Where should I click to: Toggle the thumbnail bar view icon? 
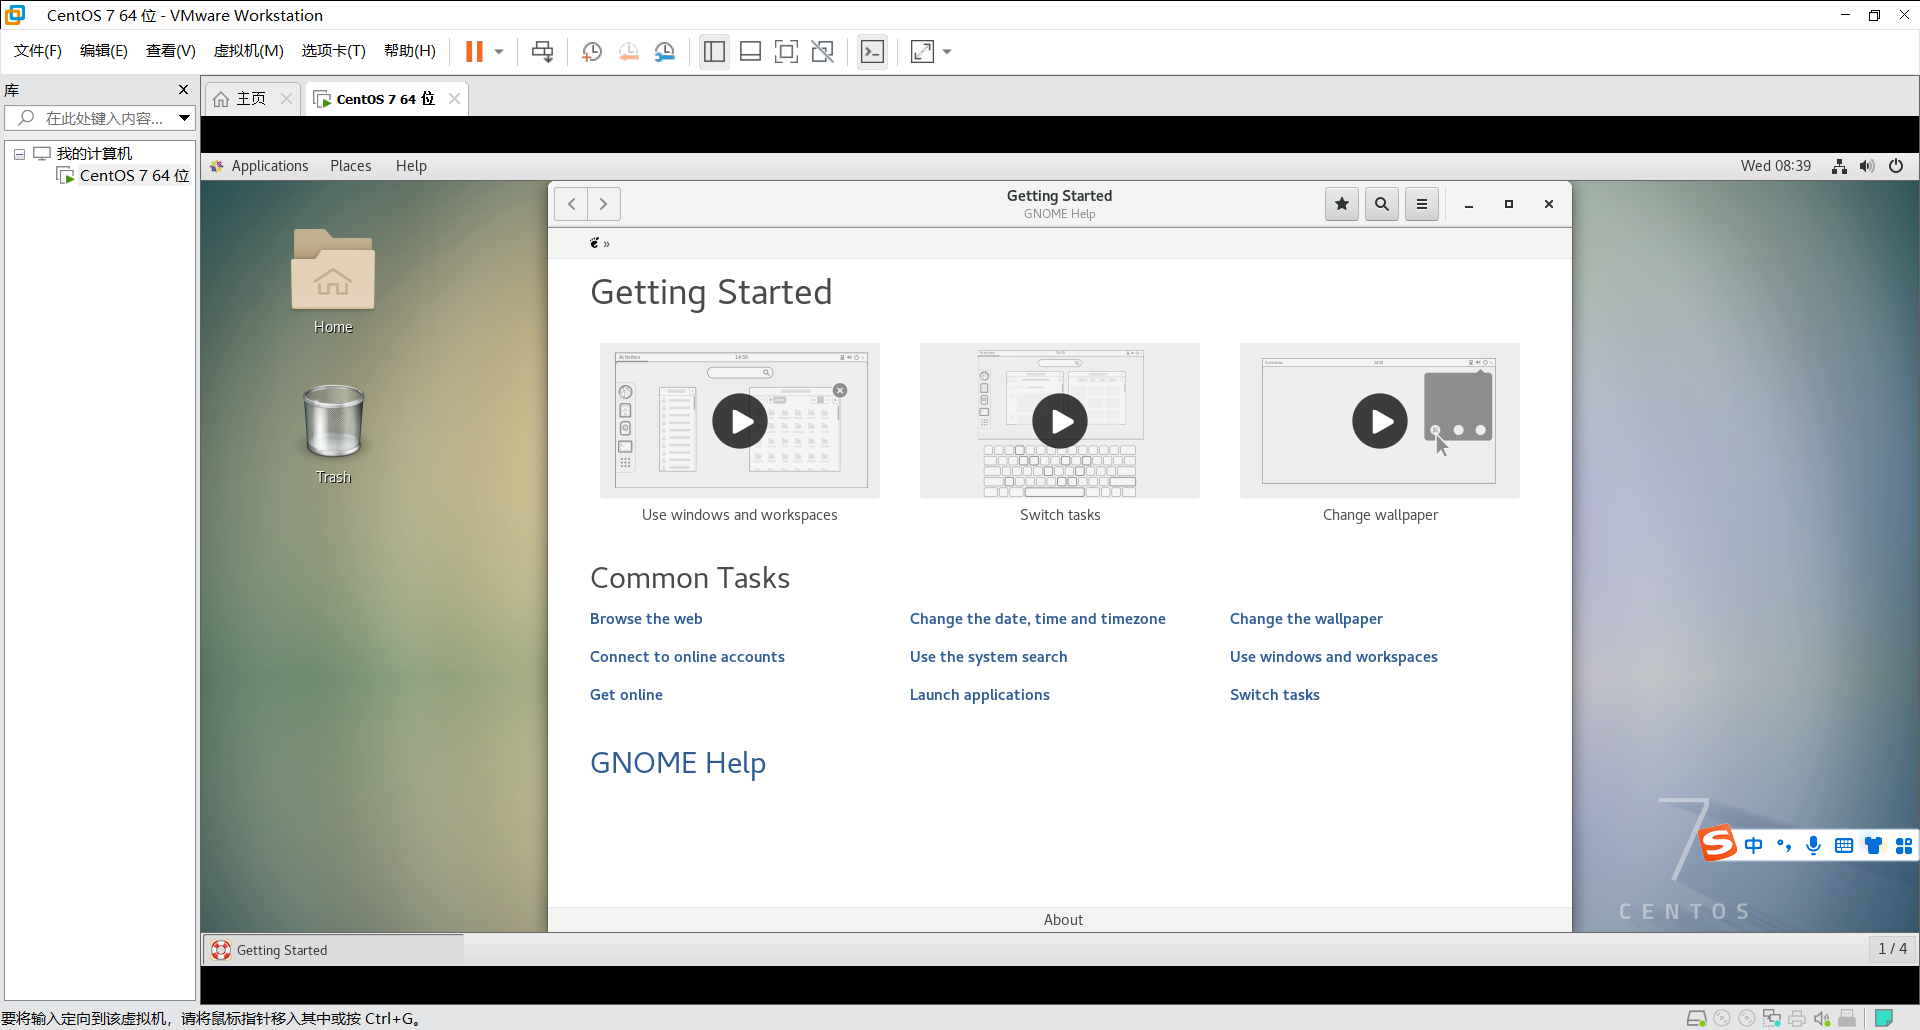coord(750,52)
